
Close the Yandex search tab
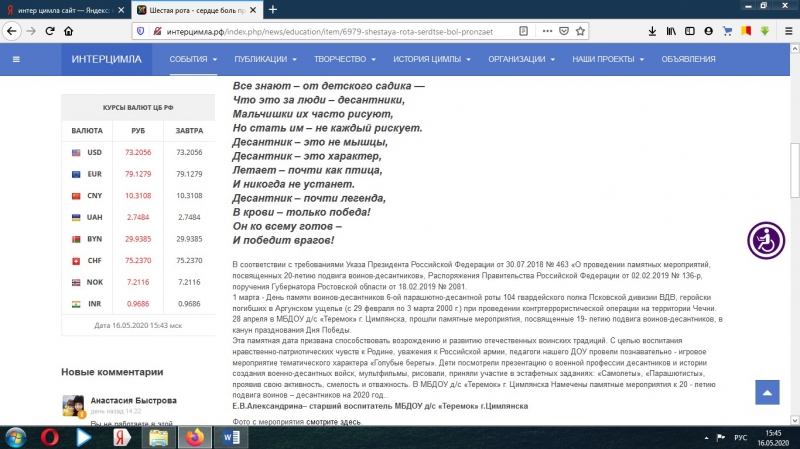pyautogui.click(x=121, y=10)
